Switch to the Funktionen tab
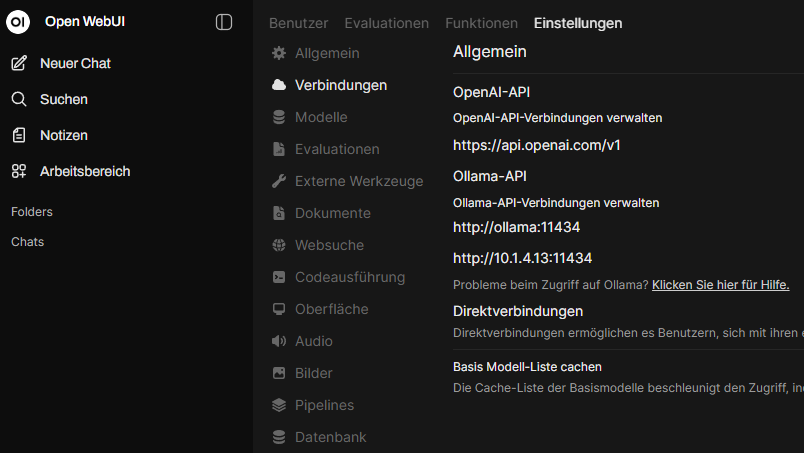This screenshot has height=453, width=804. (481, 23)
